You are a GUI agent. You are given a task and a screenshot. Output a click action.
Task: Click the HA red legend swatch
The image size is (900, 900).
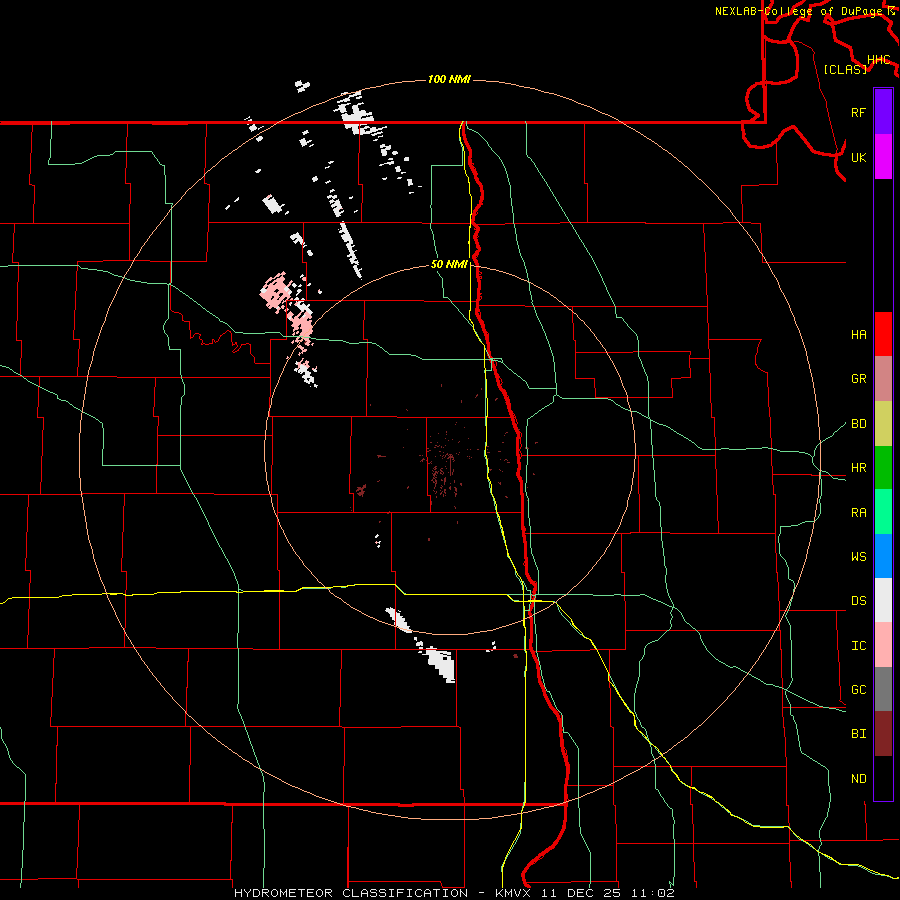[x=883, y=334]
